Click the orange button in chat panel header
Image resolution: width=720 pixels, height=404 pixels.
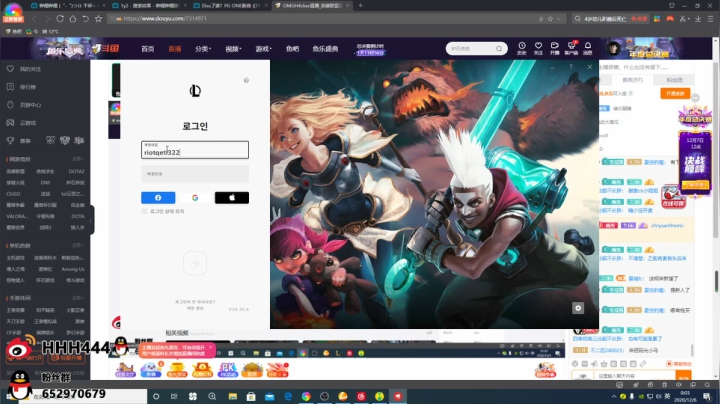[x=675, y=93]
